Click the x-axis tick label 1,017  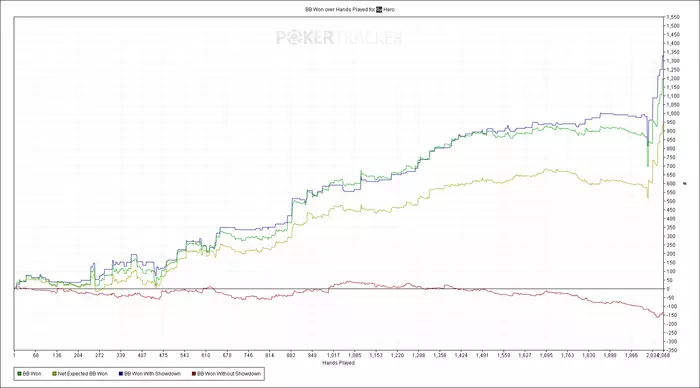(333, 355)
